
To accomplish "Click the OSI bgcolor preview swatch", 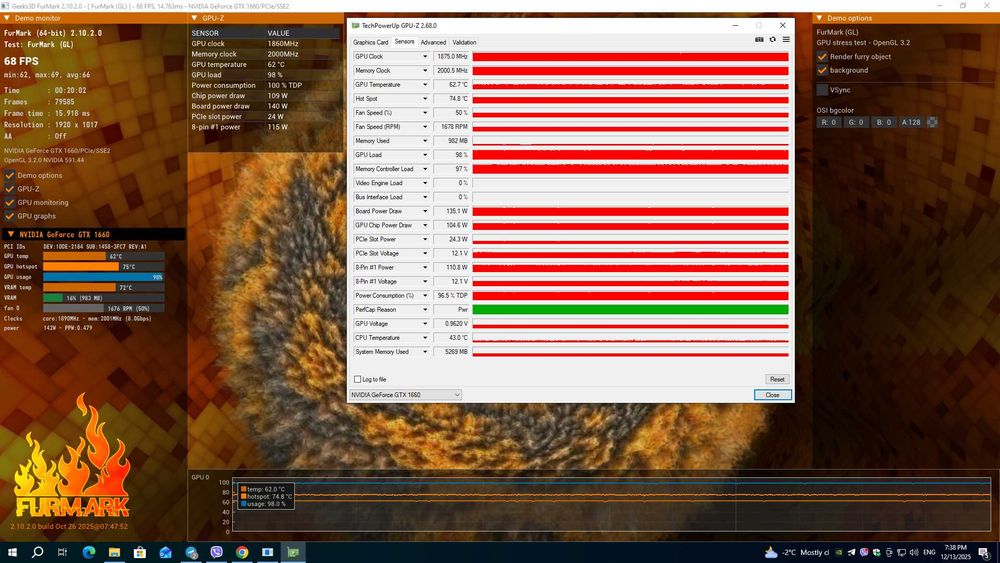I will coord(932,122).
